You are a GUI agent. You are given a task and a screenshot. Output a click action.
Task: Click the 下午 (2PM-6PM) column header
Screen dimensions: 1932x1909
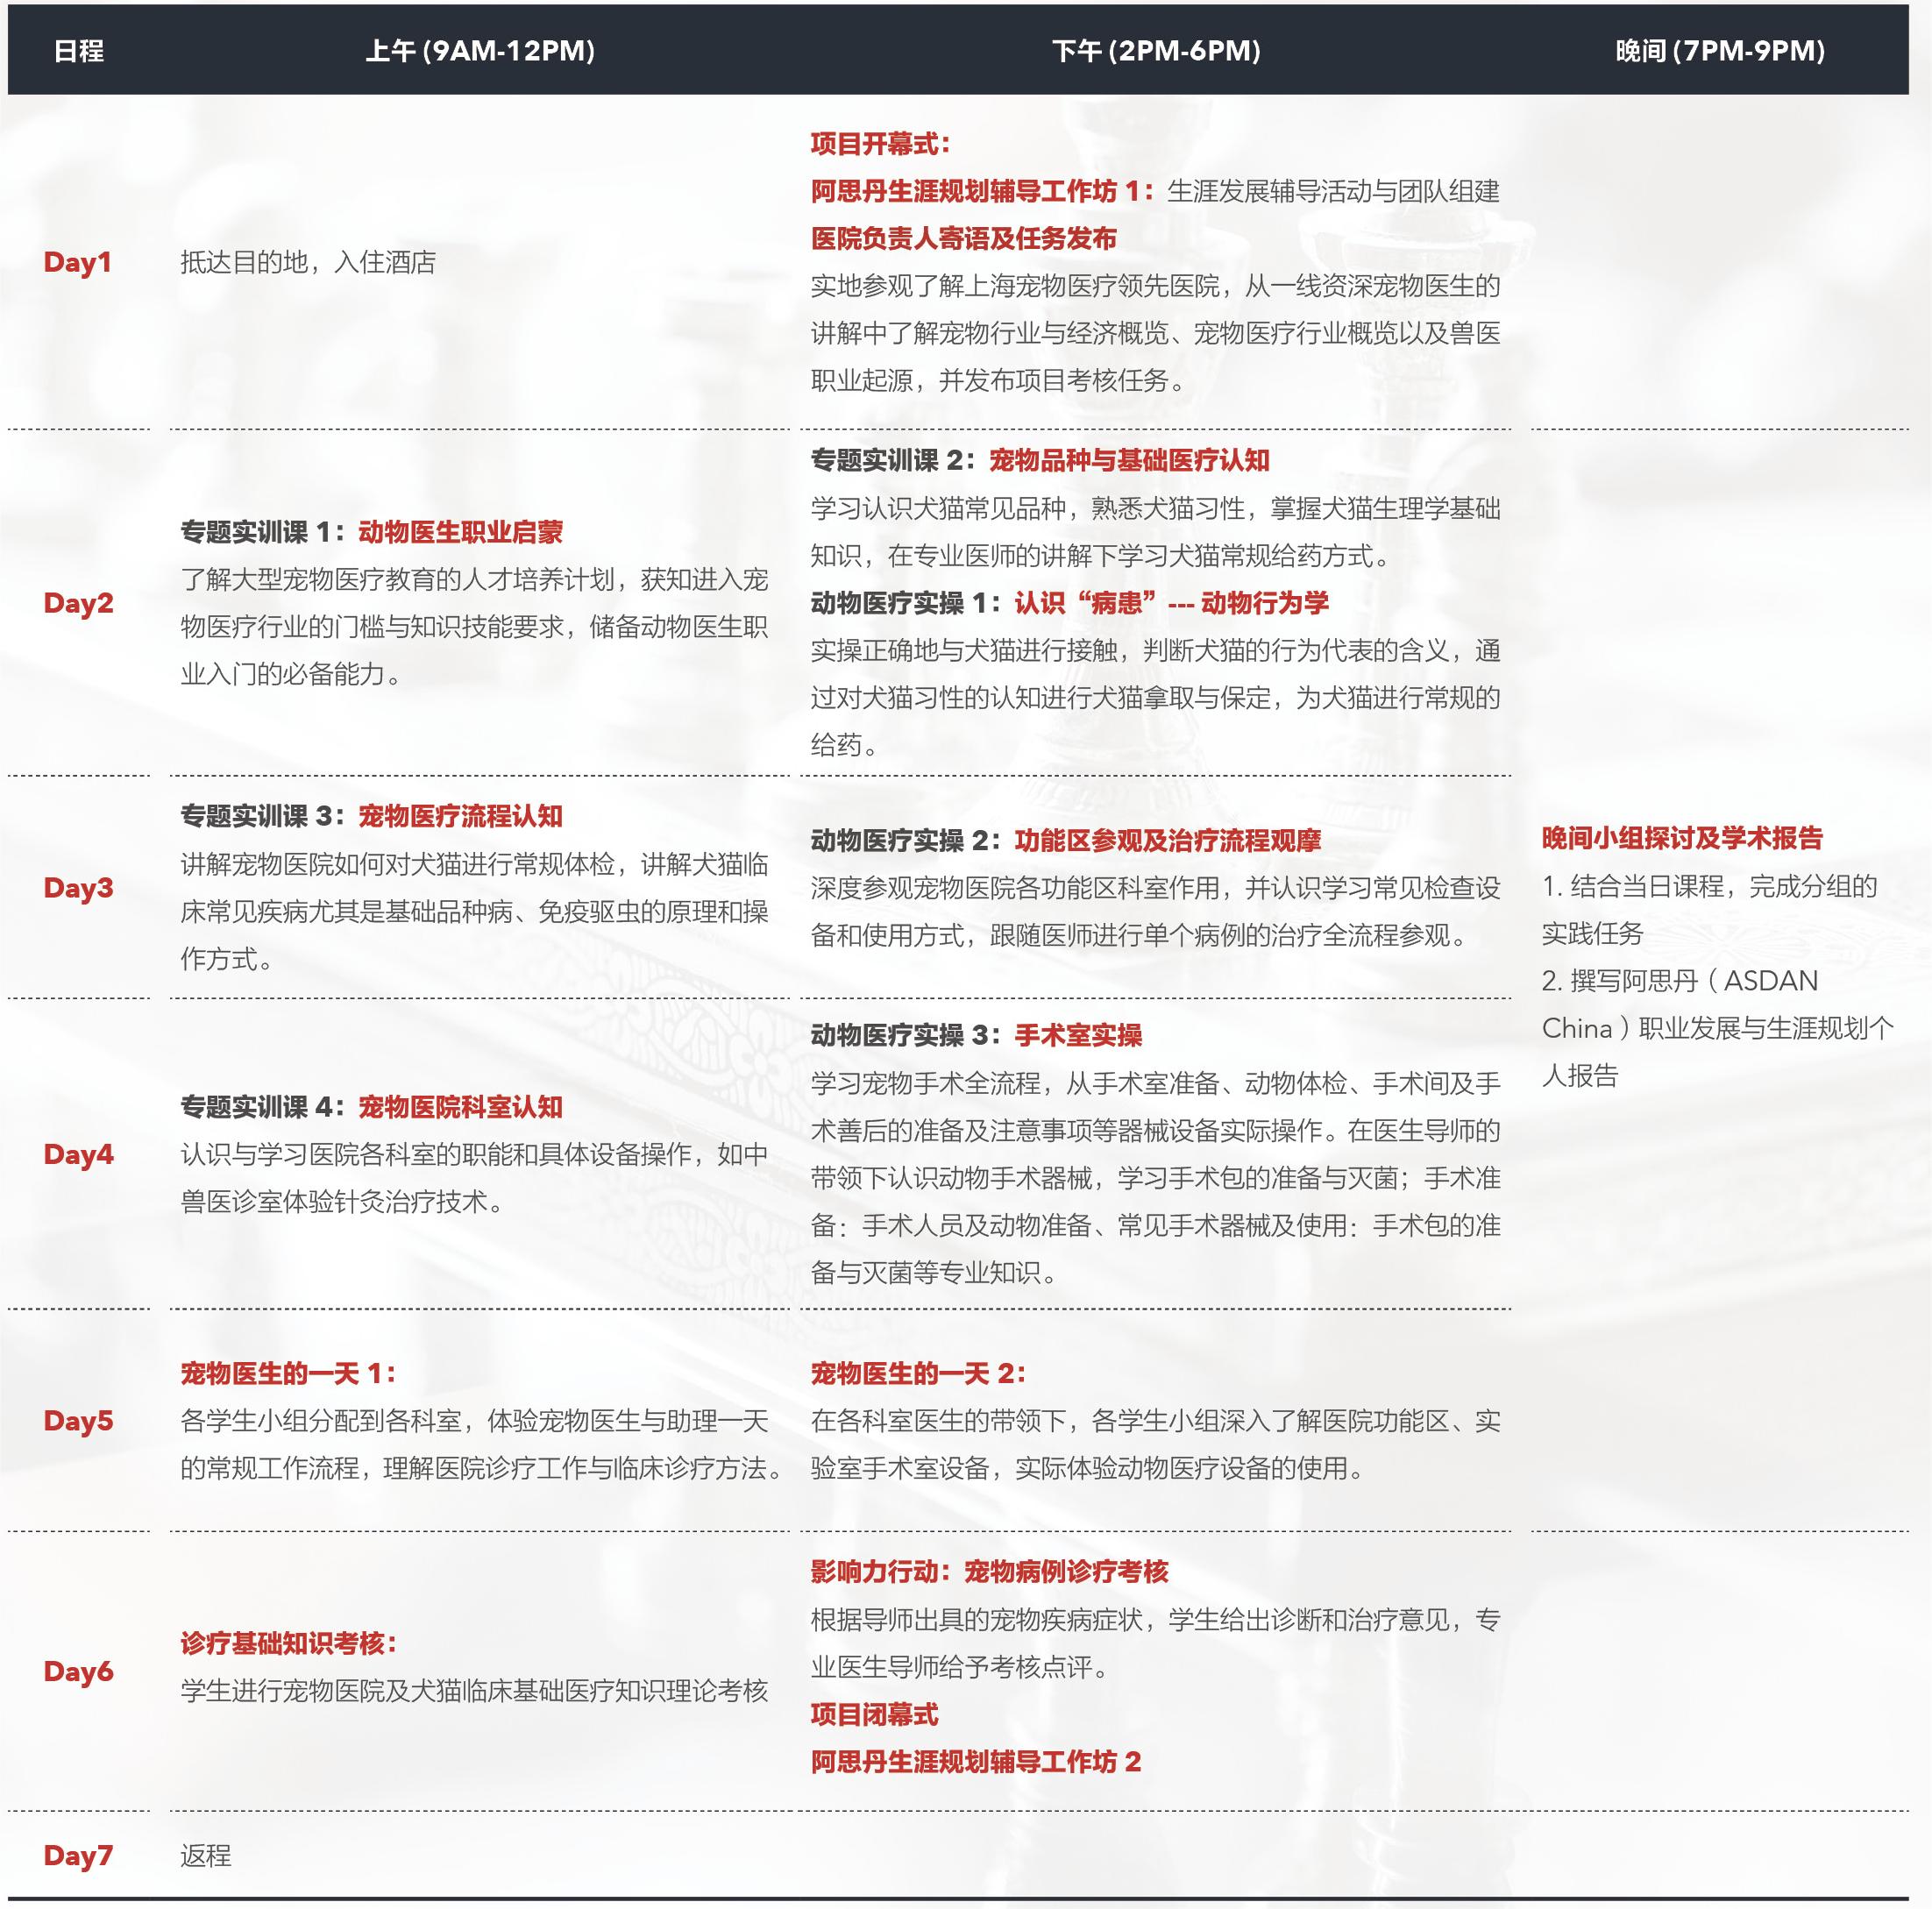(x=1156, y=51)
